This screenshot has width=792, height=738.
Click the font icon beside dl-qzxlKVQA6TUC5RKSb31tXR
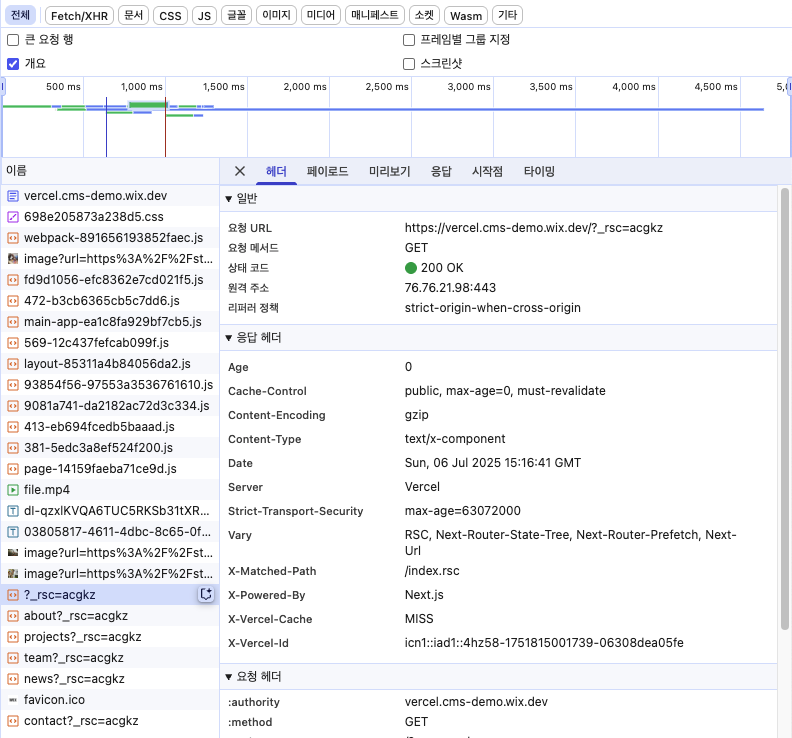click(x=13, y=511)
